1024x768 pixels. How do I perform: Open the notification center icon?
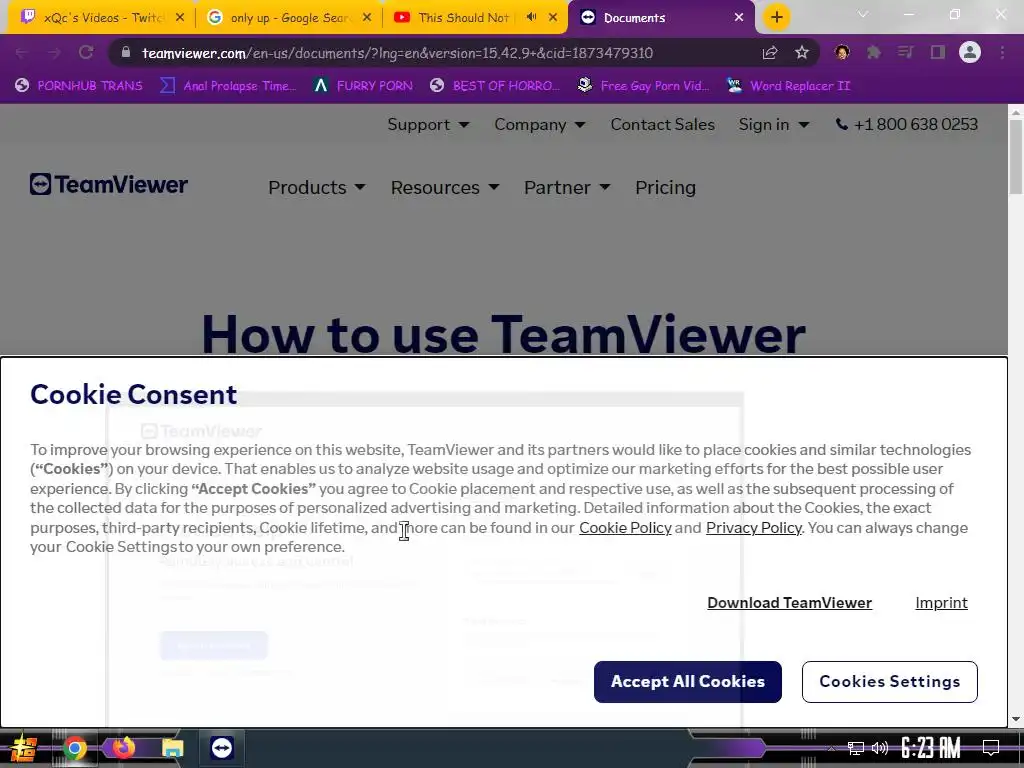point(991,748)
